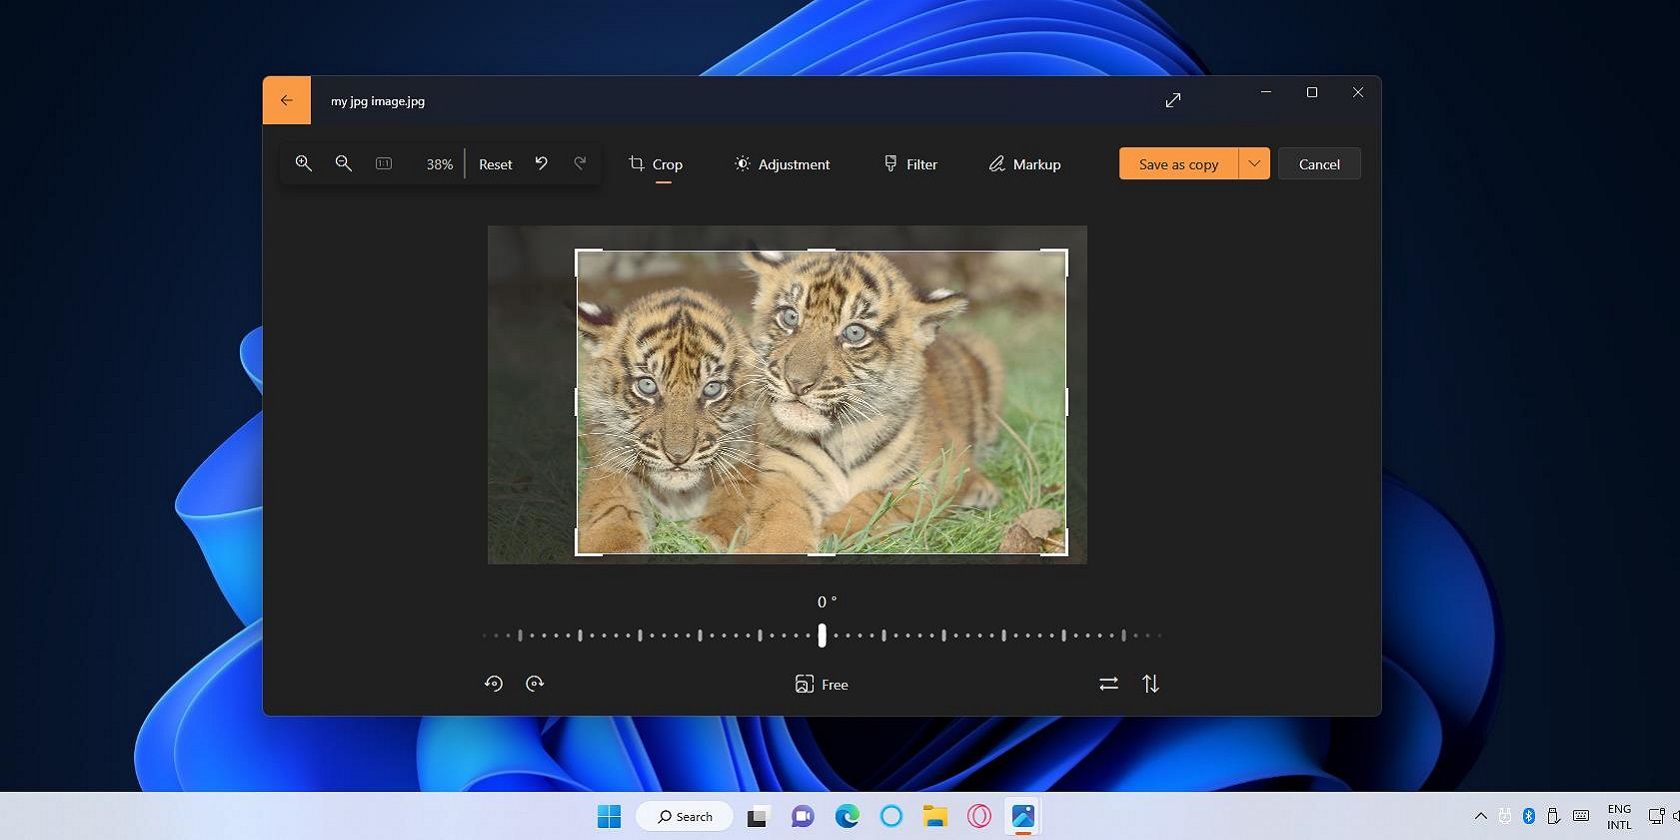Flip the image vertically

pos(1151,684)
